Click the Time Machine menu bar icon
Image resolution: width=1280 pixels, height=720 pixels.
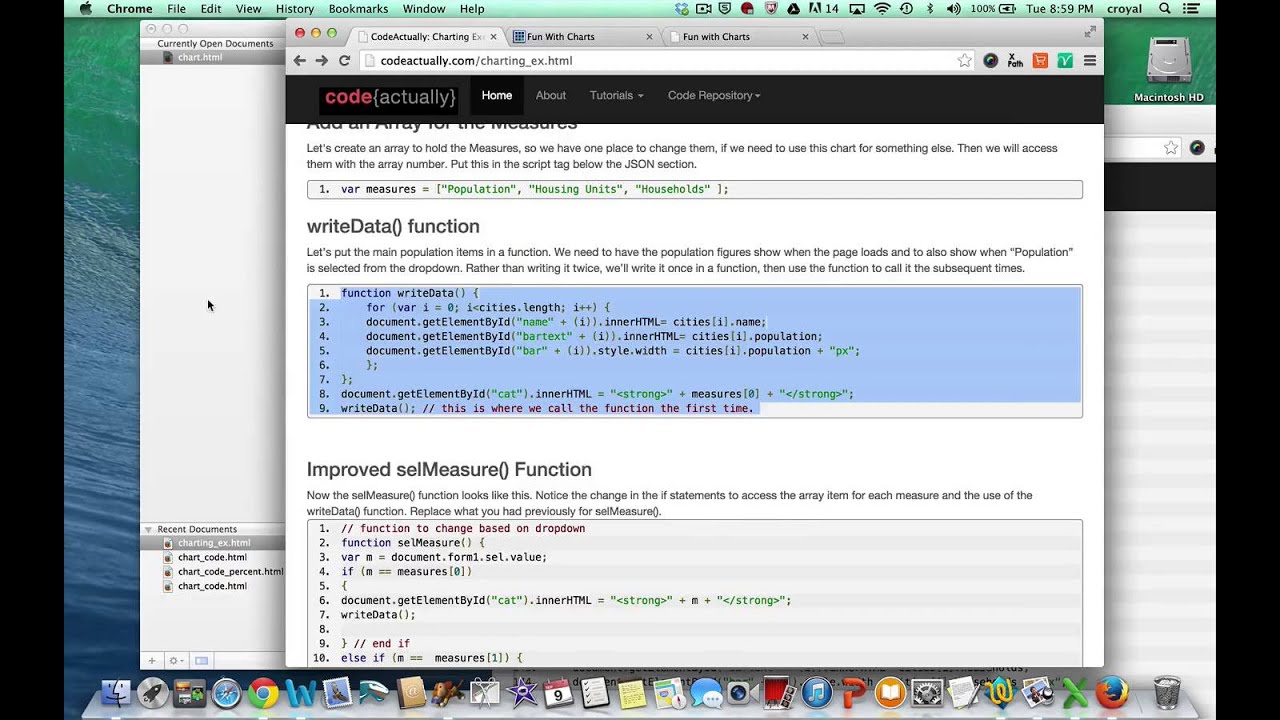906,9
